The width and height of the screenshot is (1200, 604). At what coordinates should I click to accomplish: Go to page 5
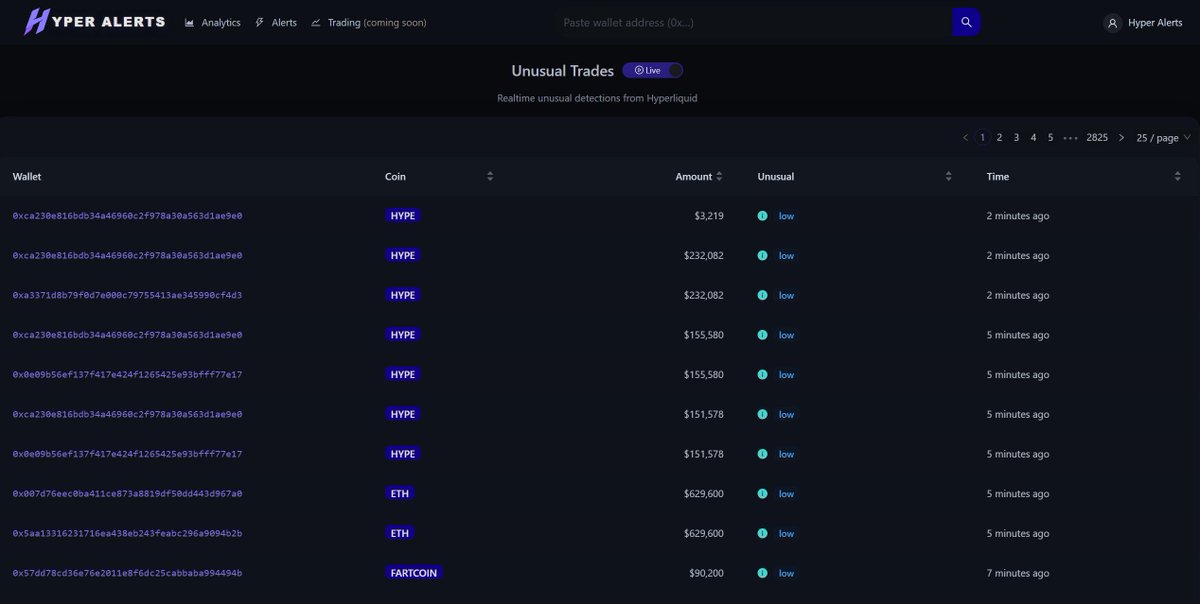pyautogui.click(x=1050, y=137)
